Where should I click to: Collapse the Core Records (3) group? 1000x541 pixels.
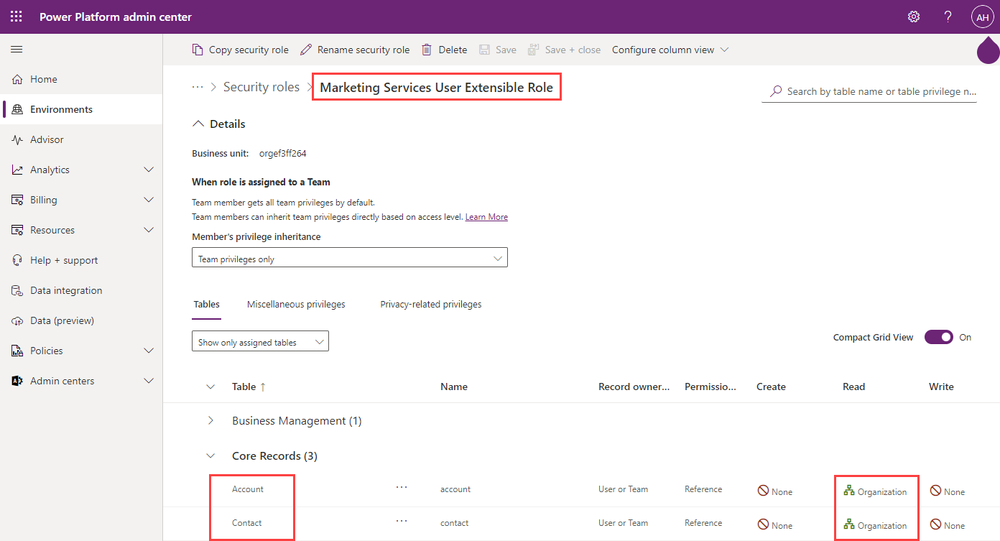click(x=210, y=456)
